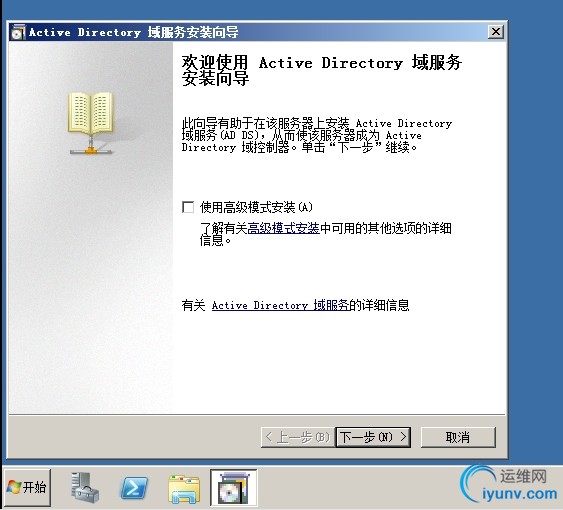The height and width of the screenshot is (510, 563).
Task: Click the wizard title bar icon
Action: [x=18, y=32]
